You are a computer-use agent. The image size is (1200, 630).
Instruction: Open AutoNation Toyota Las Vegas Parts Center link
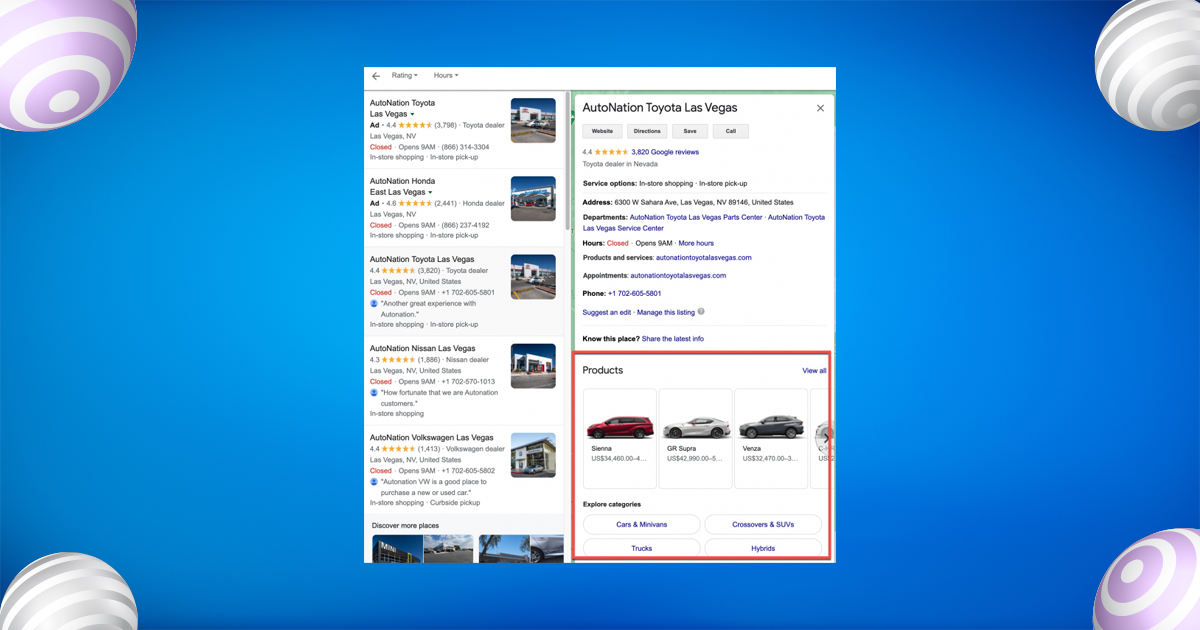pyautogui.click(x=696, y=217)
